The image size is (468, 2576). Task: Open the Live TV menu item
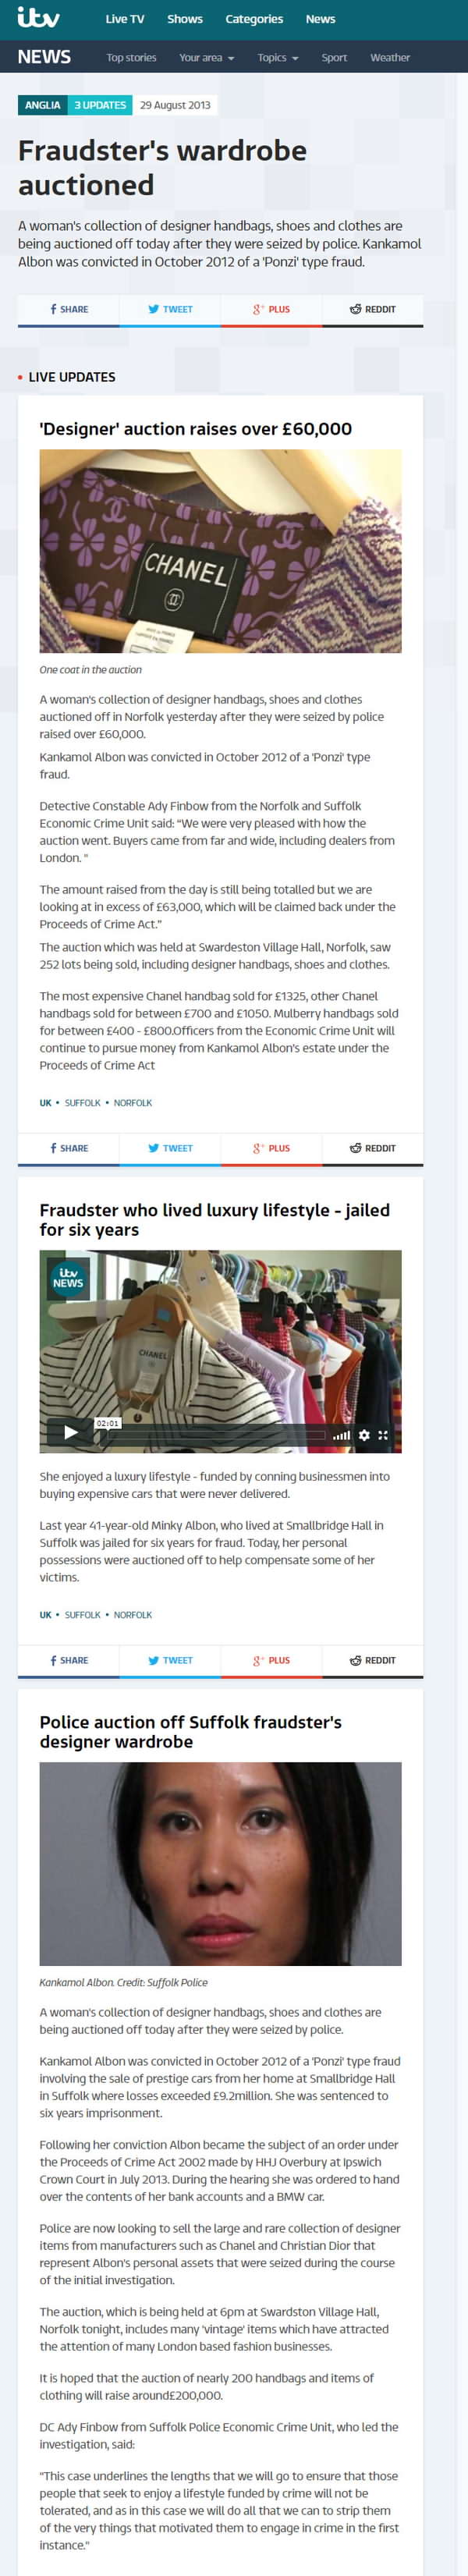coord(125,19)
